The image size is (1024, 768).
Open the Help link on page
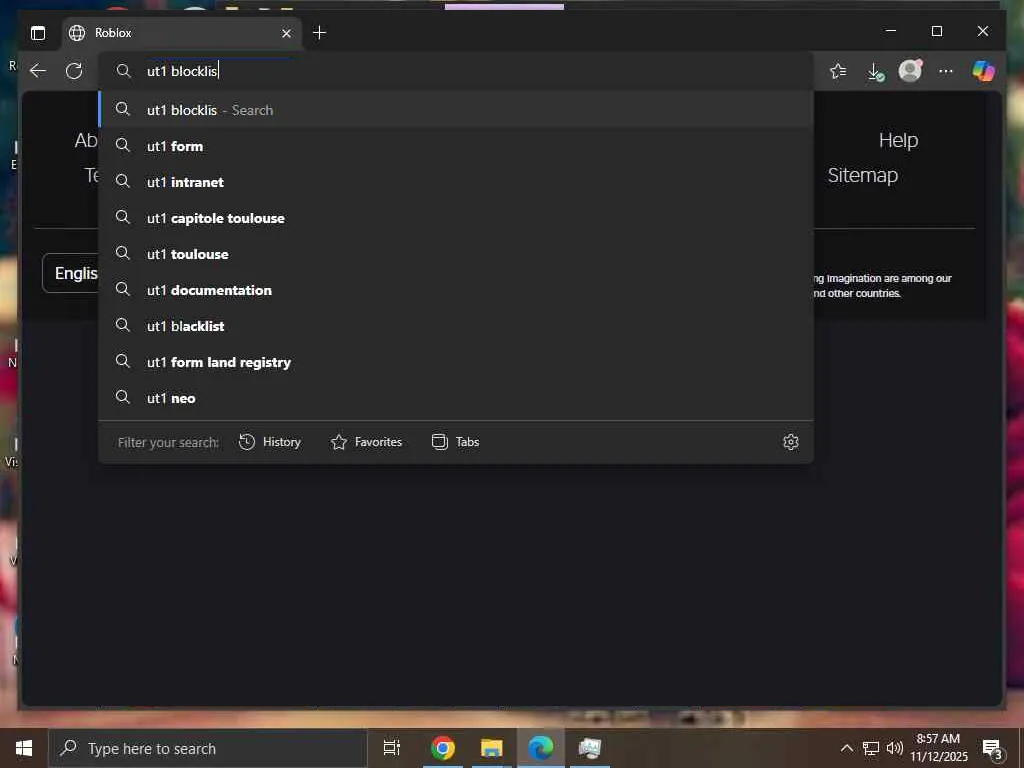pyautogui.click(x=898, y=140)
